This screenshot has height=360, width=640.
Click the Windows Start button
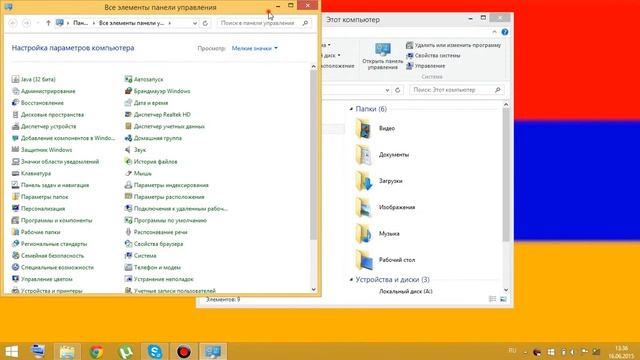pos(11,351)
